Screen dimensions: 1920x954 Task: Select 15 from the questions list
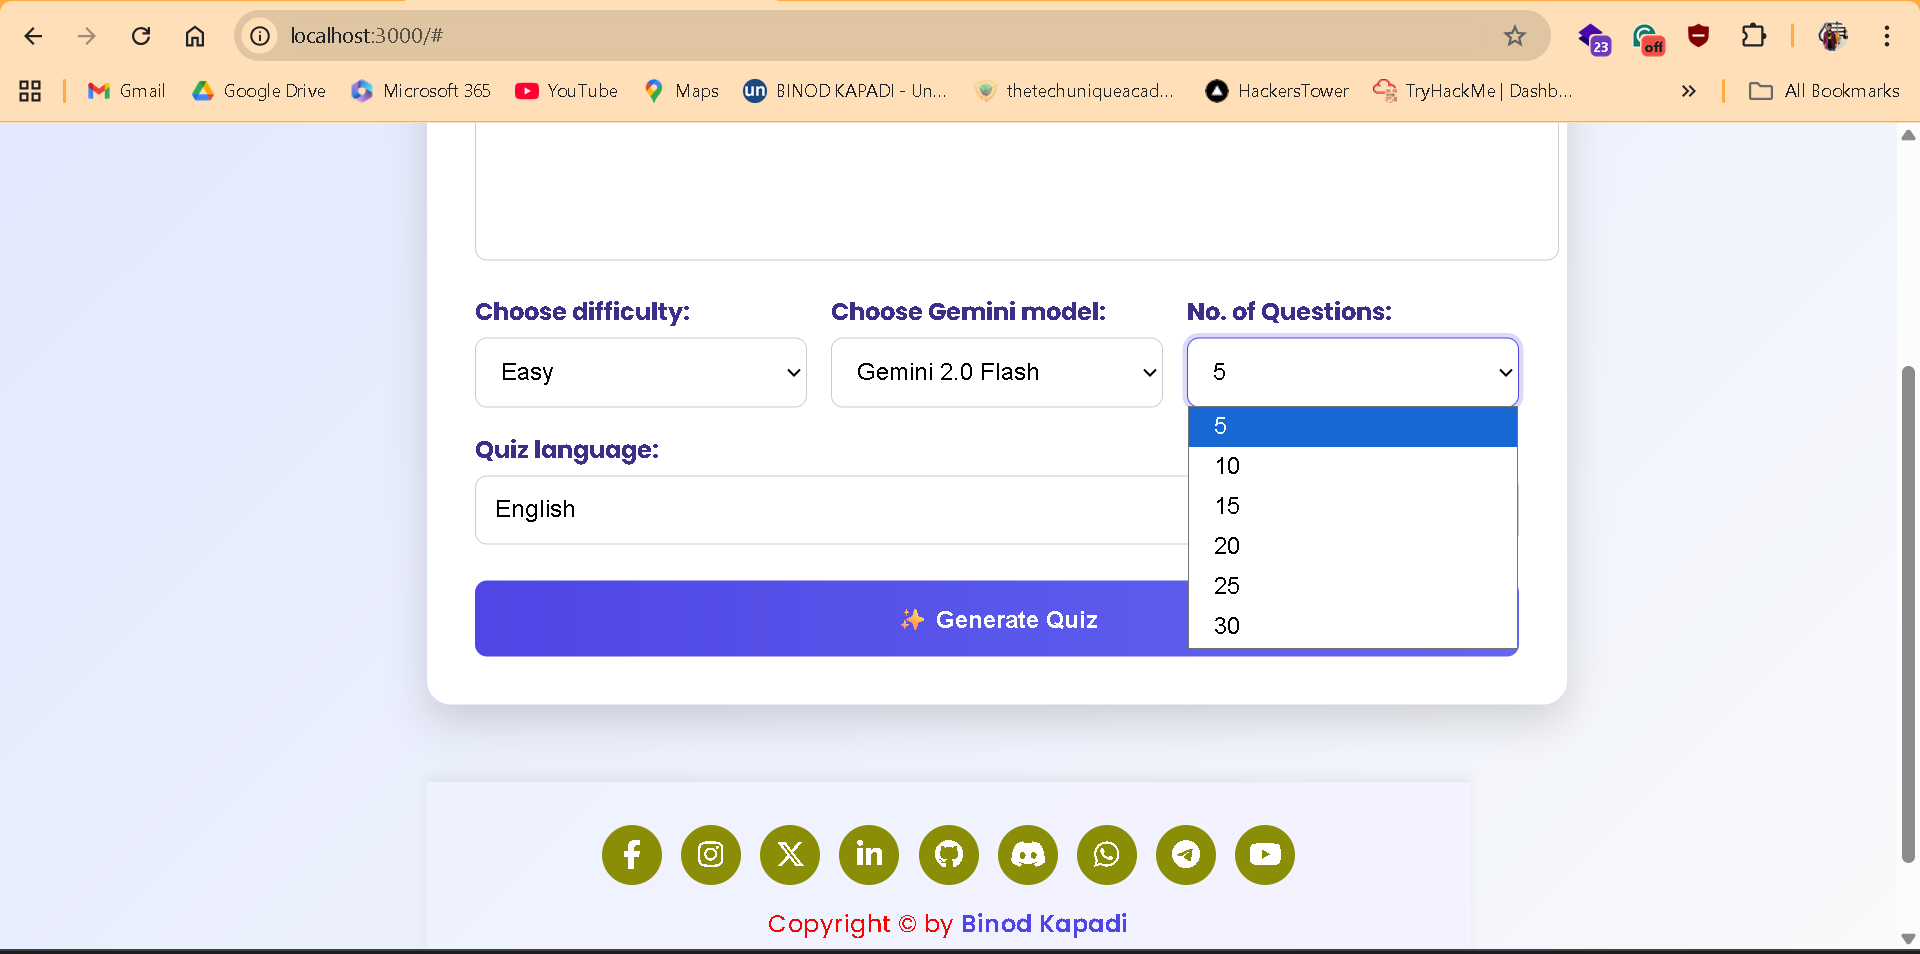tap(1228, 506)
